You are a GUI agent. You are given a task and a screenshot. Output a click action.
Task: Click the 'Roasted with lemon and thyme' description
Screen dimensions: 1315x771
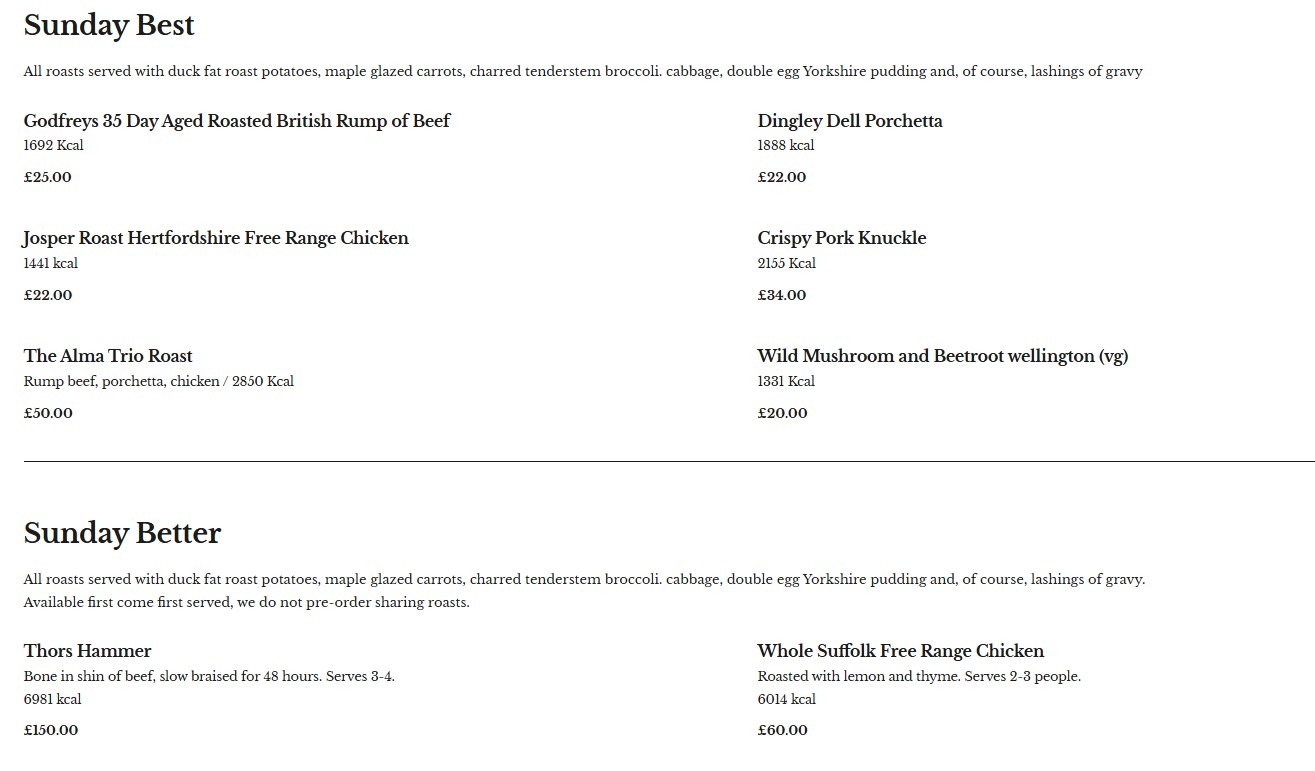[x=919, y=676]
